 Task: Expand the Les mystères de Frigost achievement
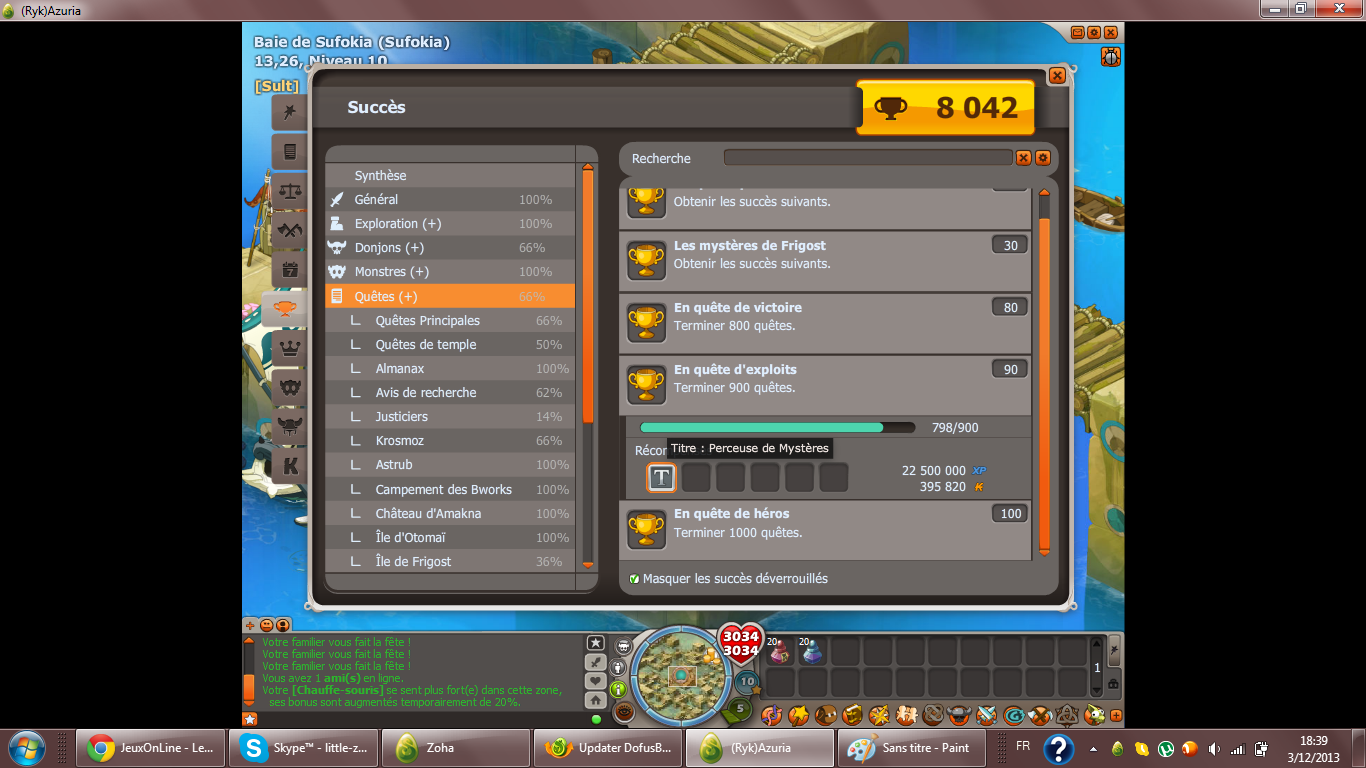click(x=825, y=261)
